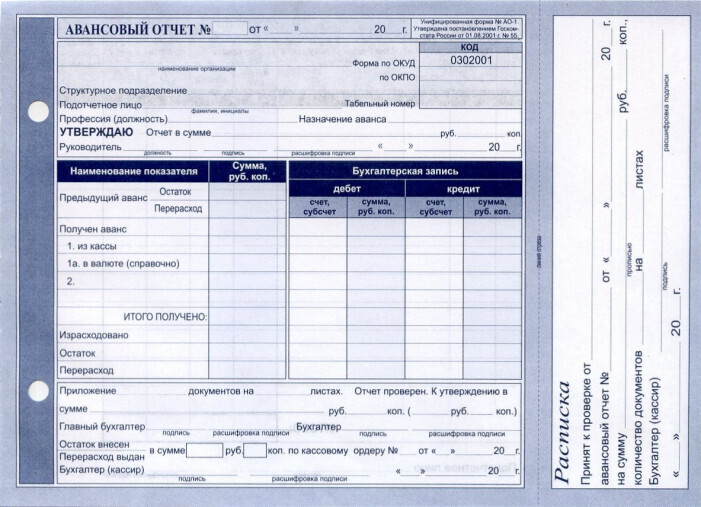Screen dimensions: 701x507
Task: Click the "Наименование показателя" table header
Action: coord(134,171)
